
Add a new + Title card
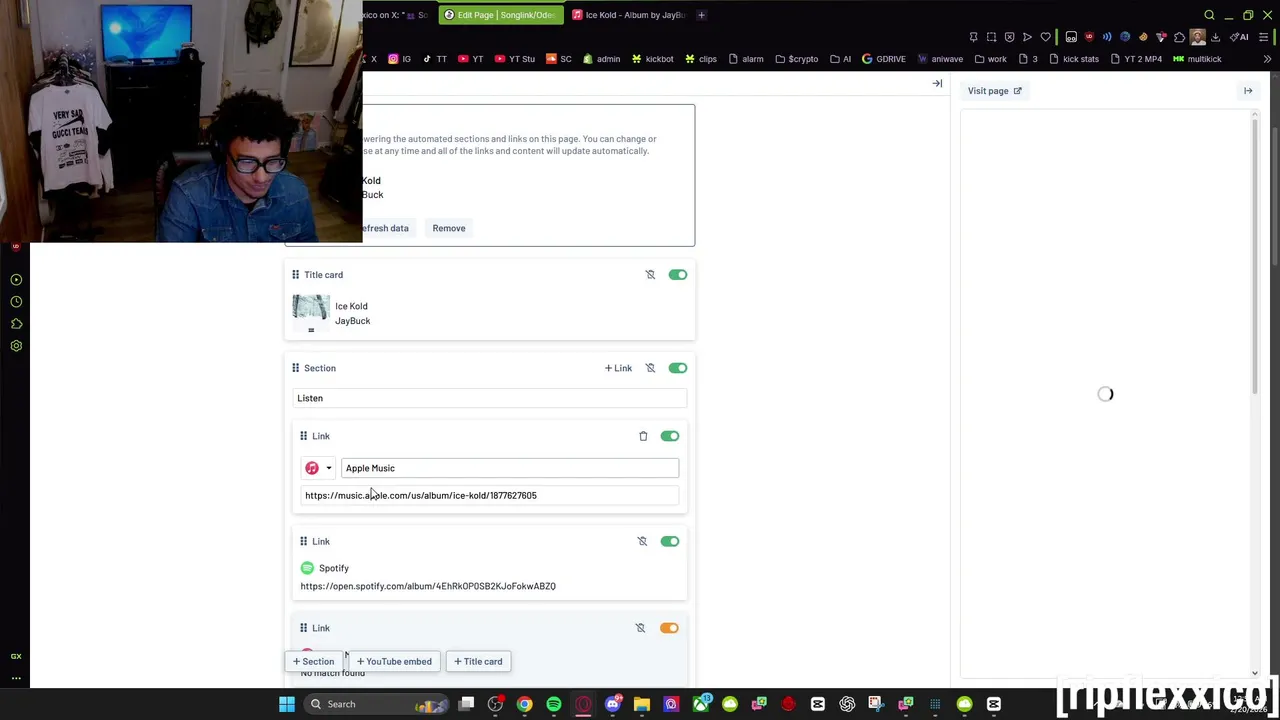click(x=478, y=661)
